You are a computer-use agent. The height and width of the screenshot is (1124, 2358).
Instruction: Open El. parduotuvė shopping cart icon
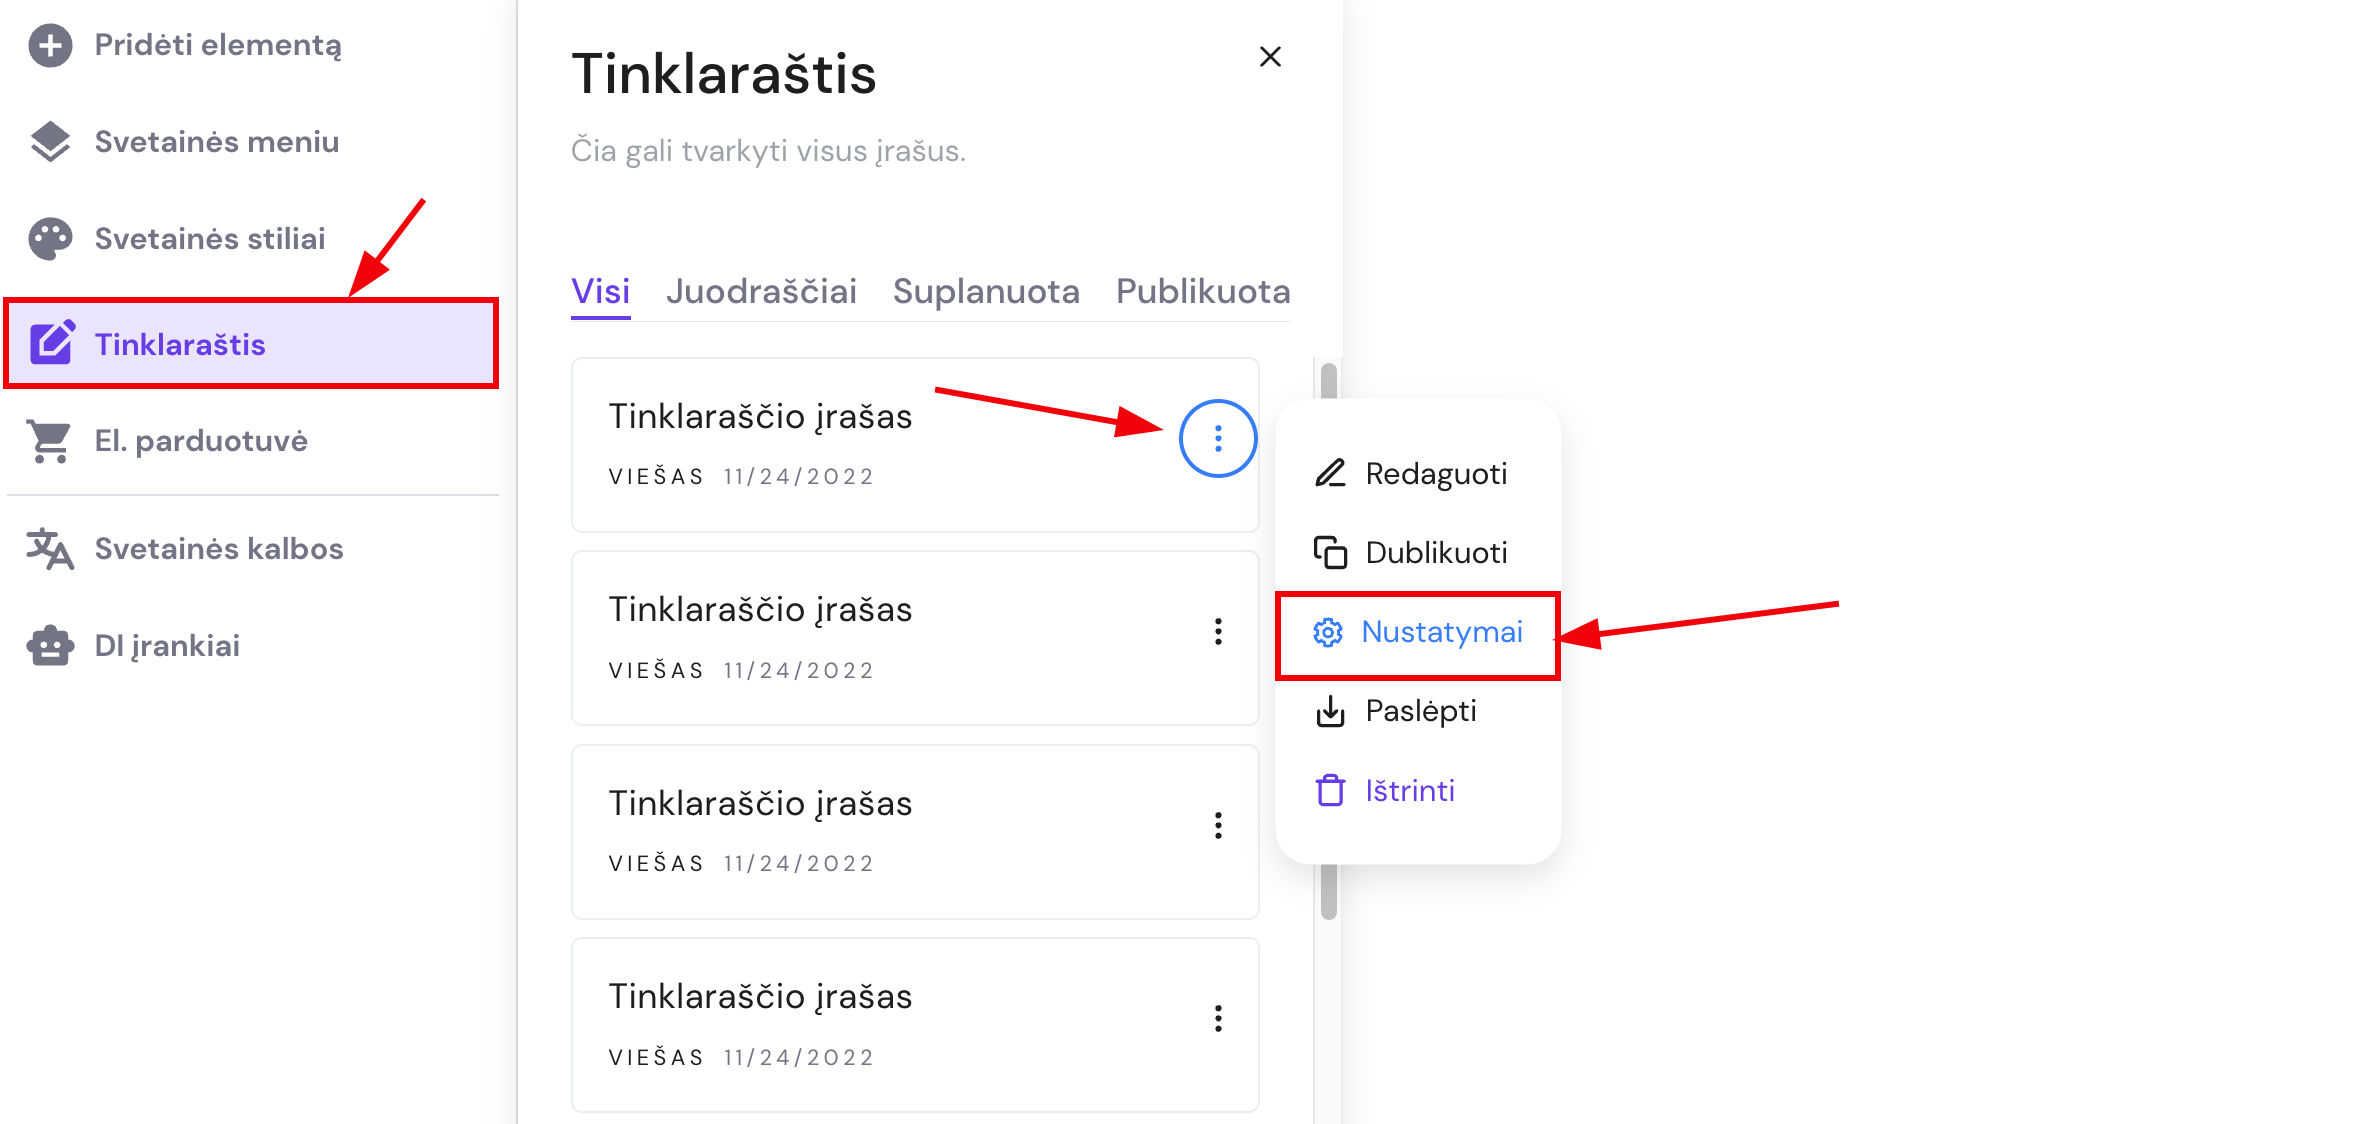(x=50, y=440)
